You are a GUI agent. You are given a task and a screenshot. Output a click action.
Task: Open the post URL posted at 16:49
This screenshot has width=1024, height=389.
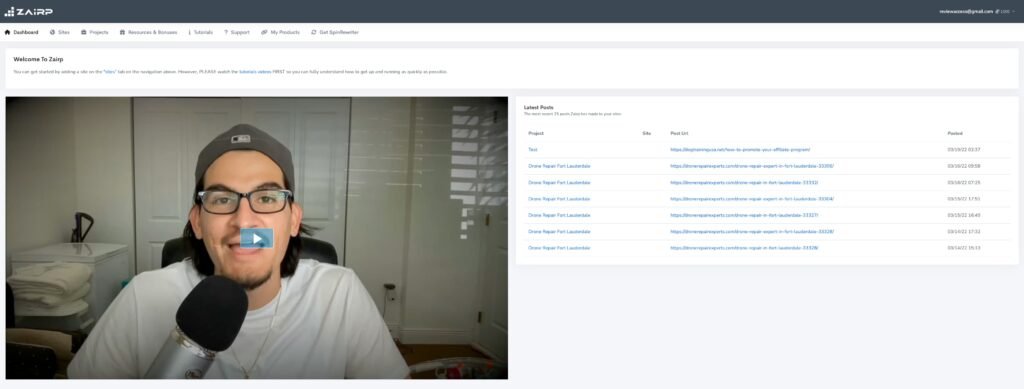click(x=744, y=215)
